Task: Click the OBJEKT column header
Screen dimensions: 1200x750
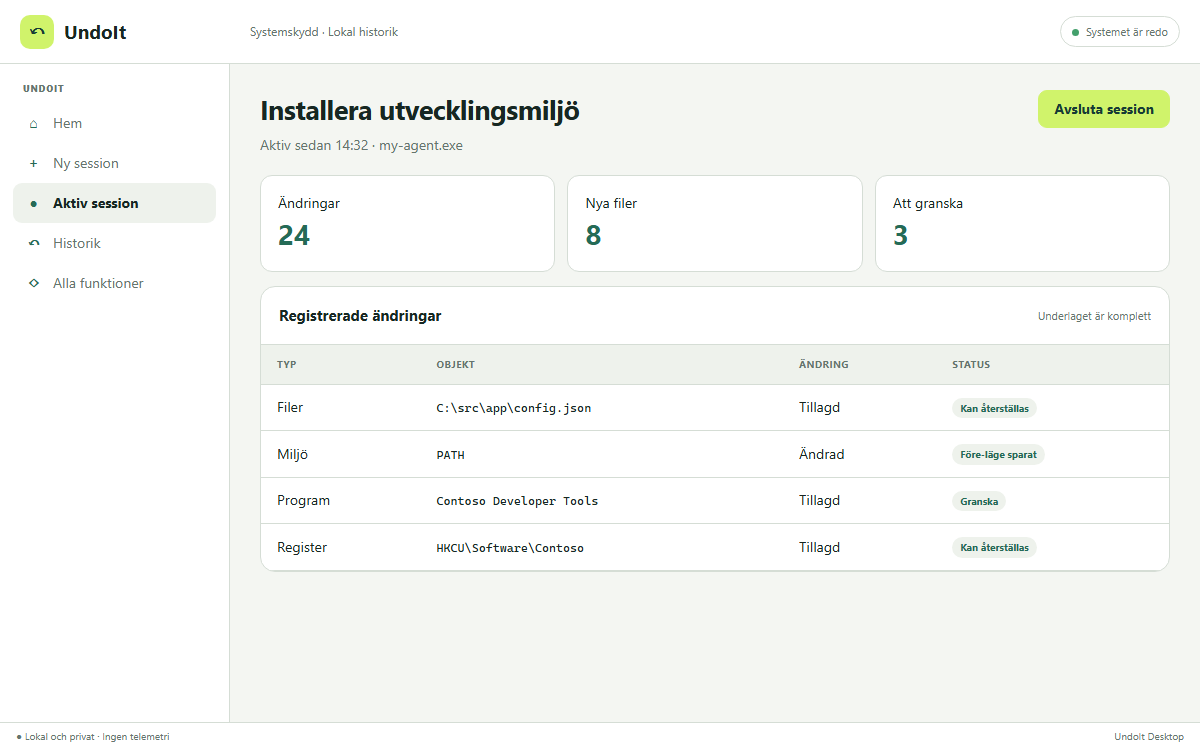Action: 456,365
